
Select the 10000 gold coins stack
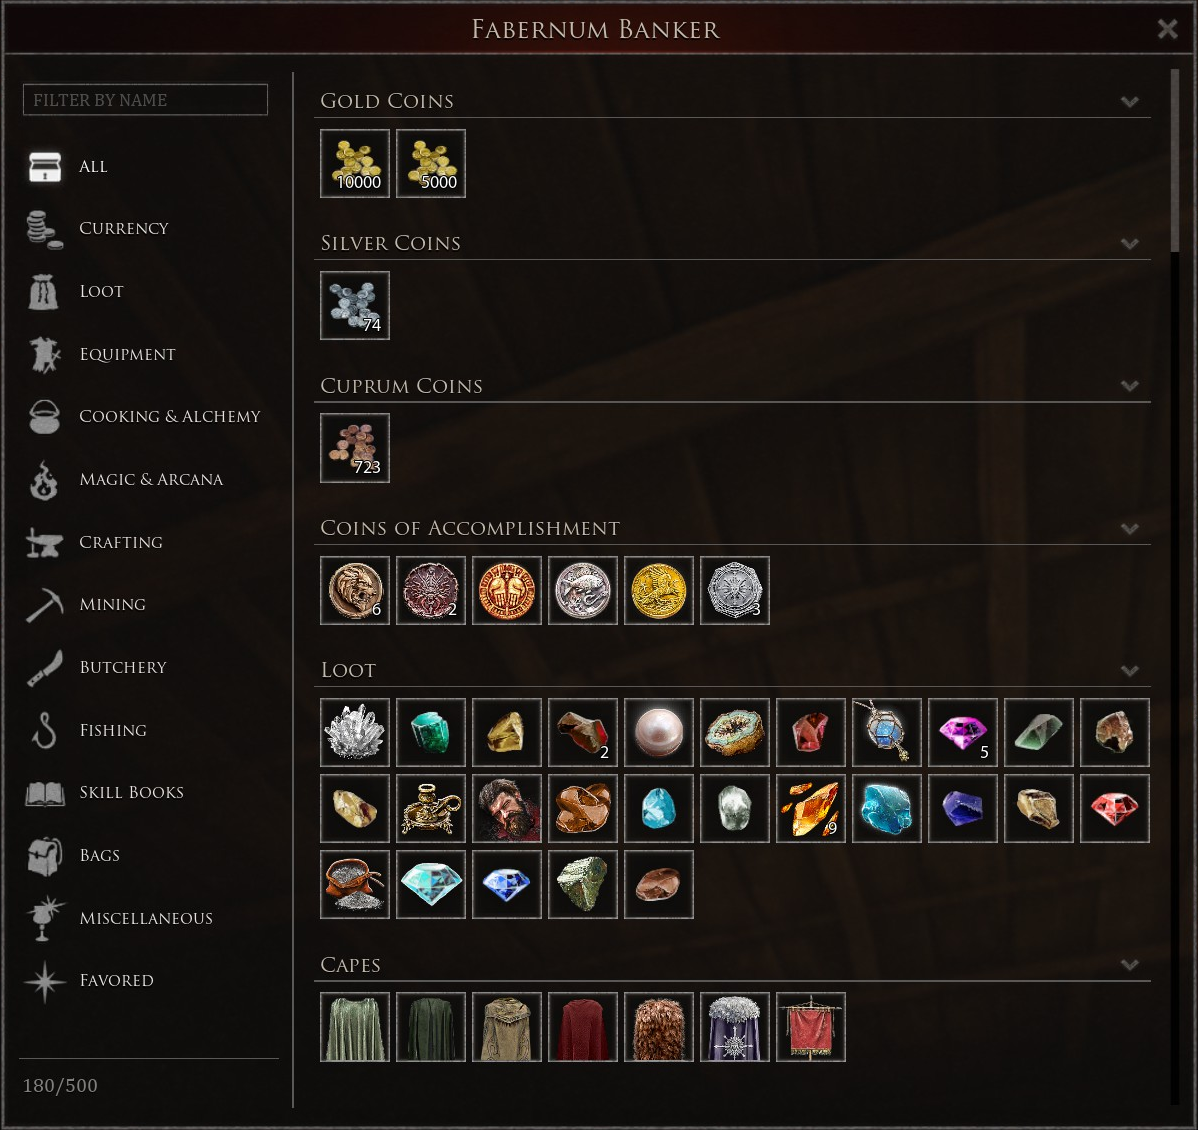(355, 164)
